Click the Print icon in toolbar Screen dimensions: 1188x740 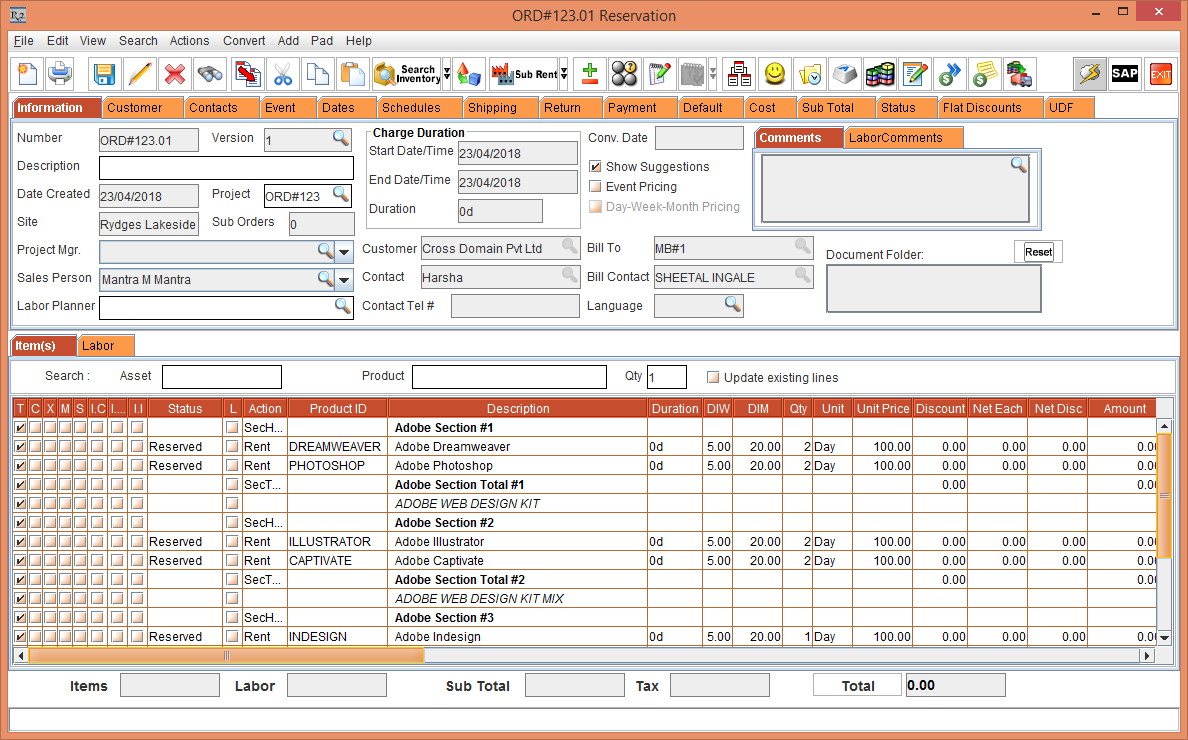coord(61,74)
